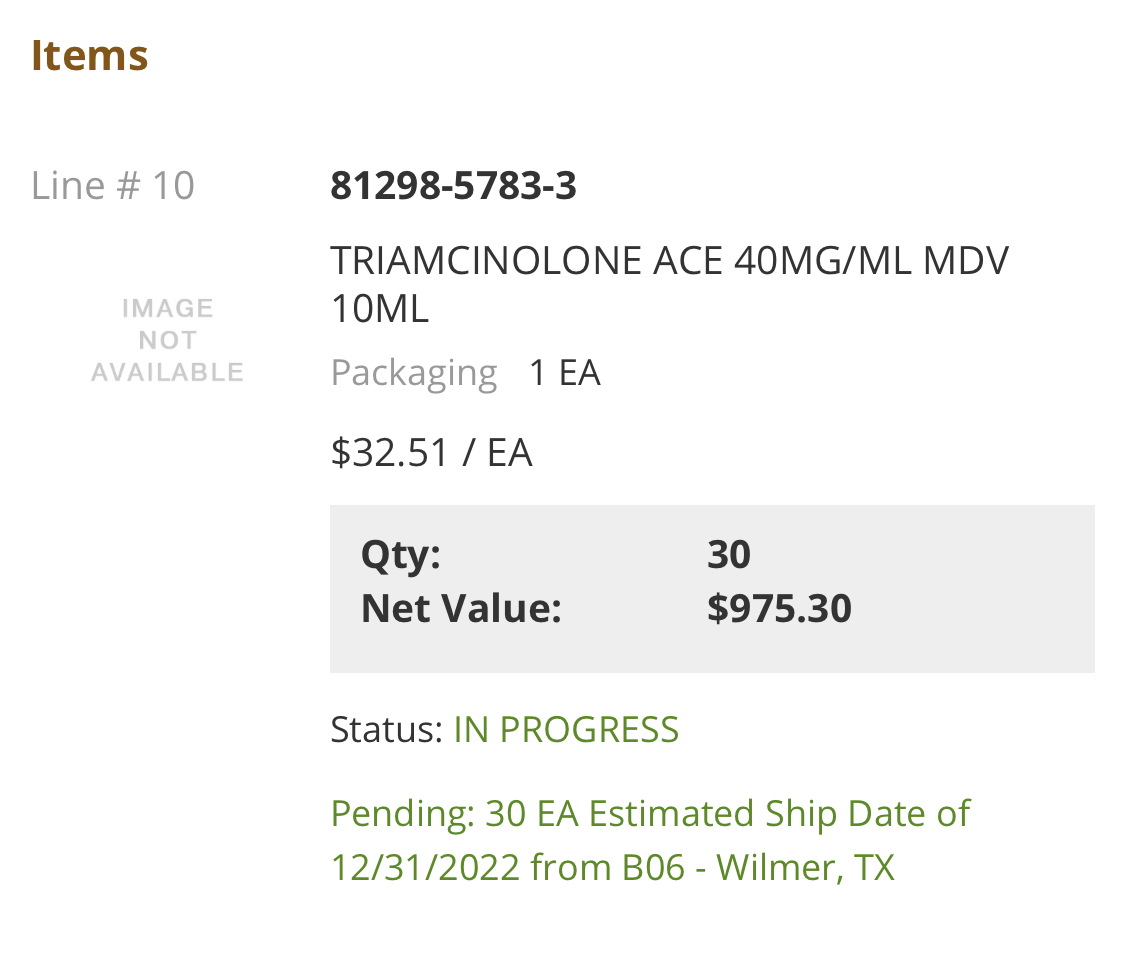Image resolution: width=1125 pixels, height=954 pixels.
Task: Click the 1 EA packaging value
Action: pos(564,373)
